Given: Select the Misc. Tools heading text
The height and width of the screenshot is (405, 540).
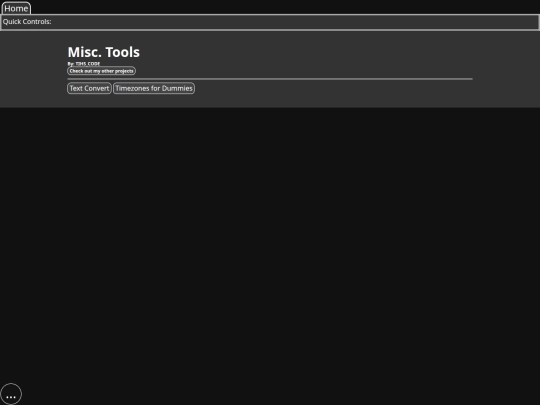Looking at the screenshot, I should [x=104, y=52].
